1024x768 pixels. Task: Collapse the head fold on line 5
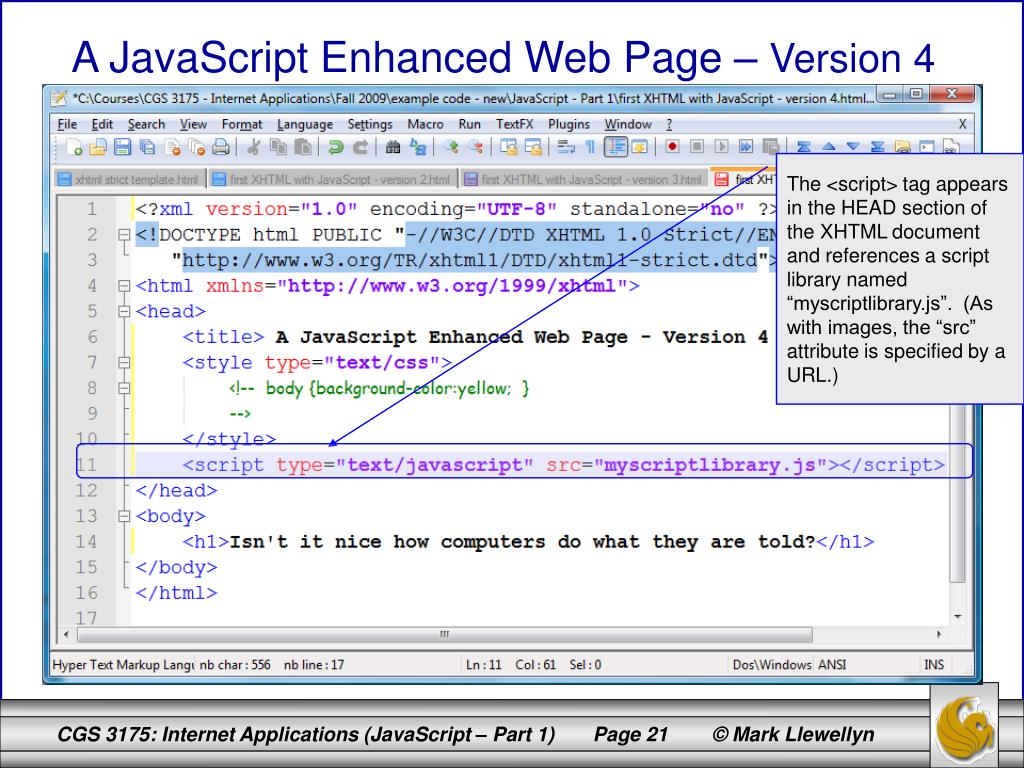[x=124, y=312]
